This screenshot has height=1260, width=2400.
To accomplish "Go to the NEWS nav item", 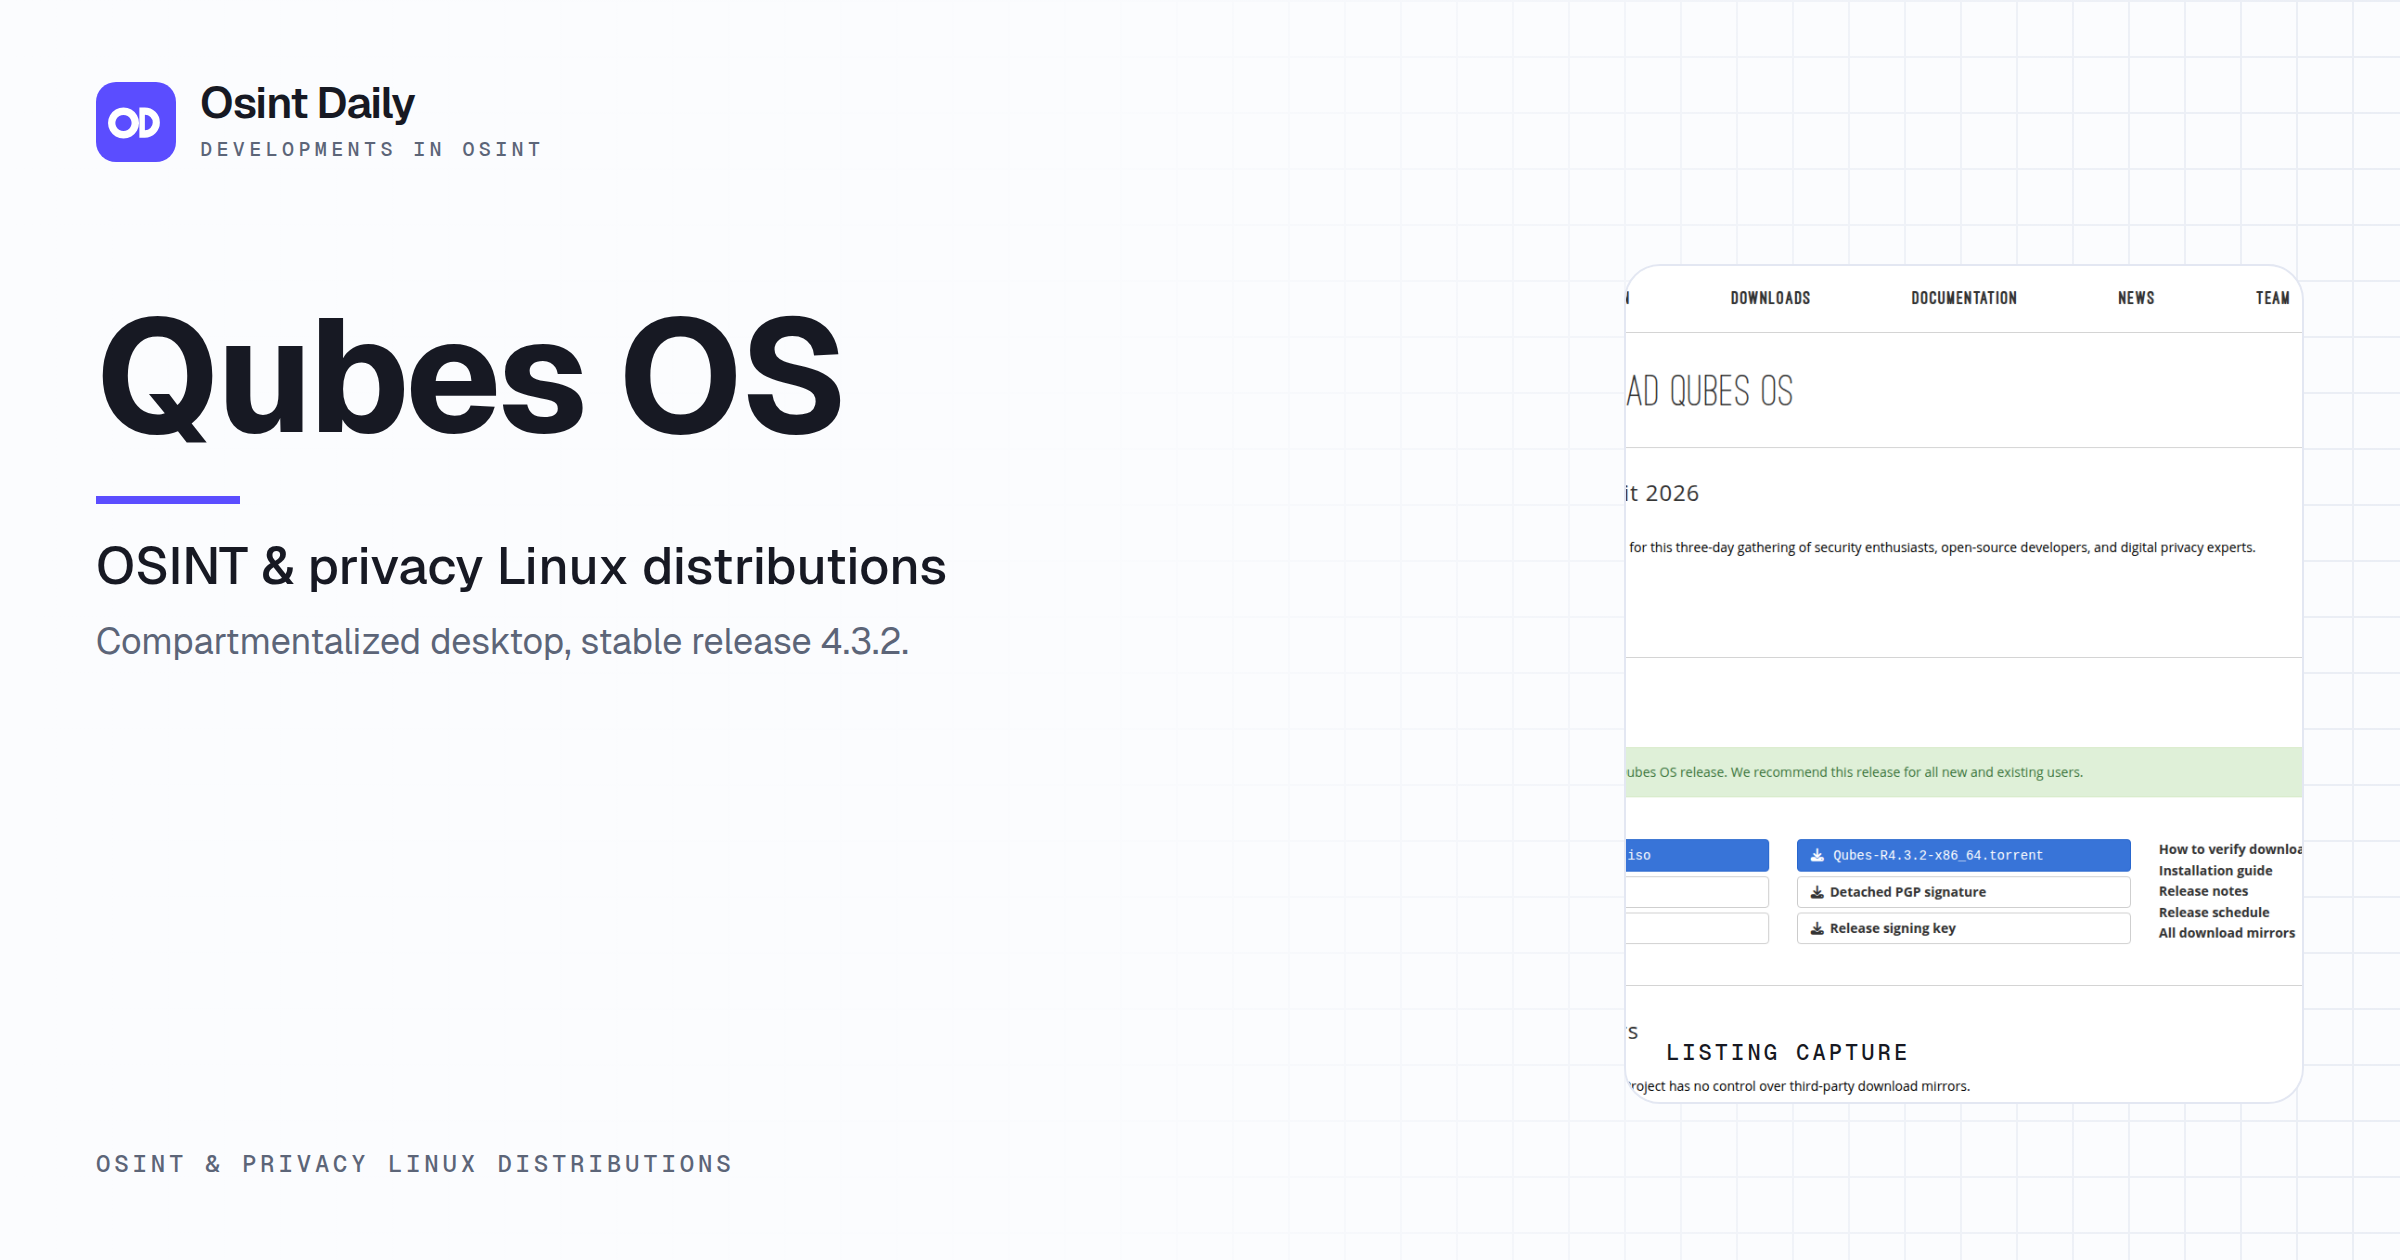I will coord(2136,298).
